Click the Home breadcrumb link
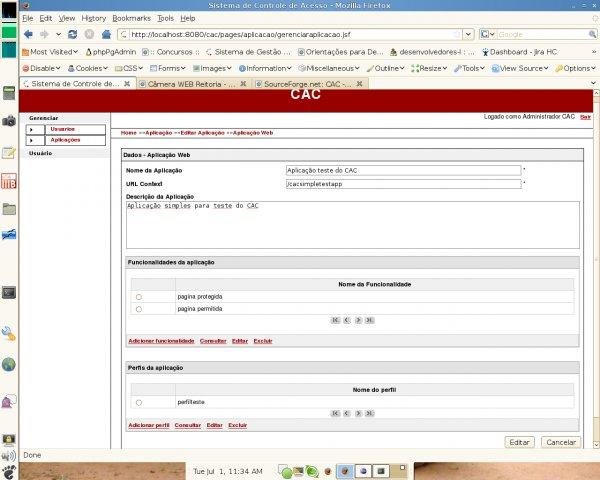 click(x=128, y=133)
